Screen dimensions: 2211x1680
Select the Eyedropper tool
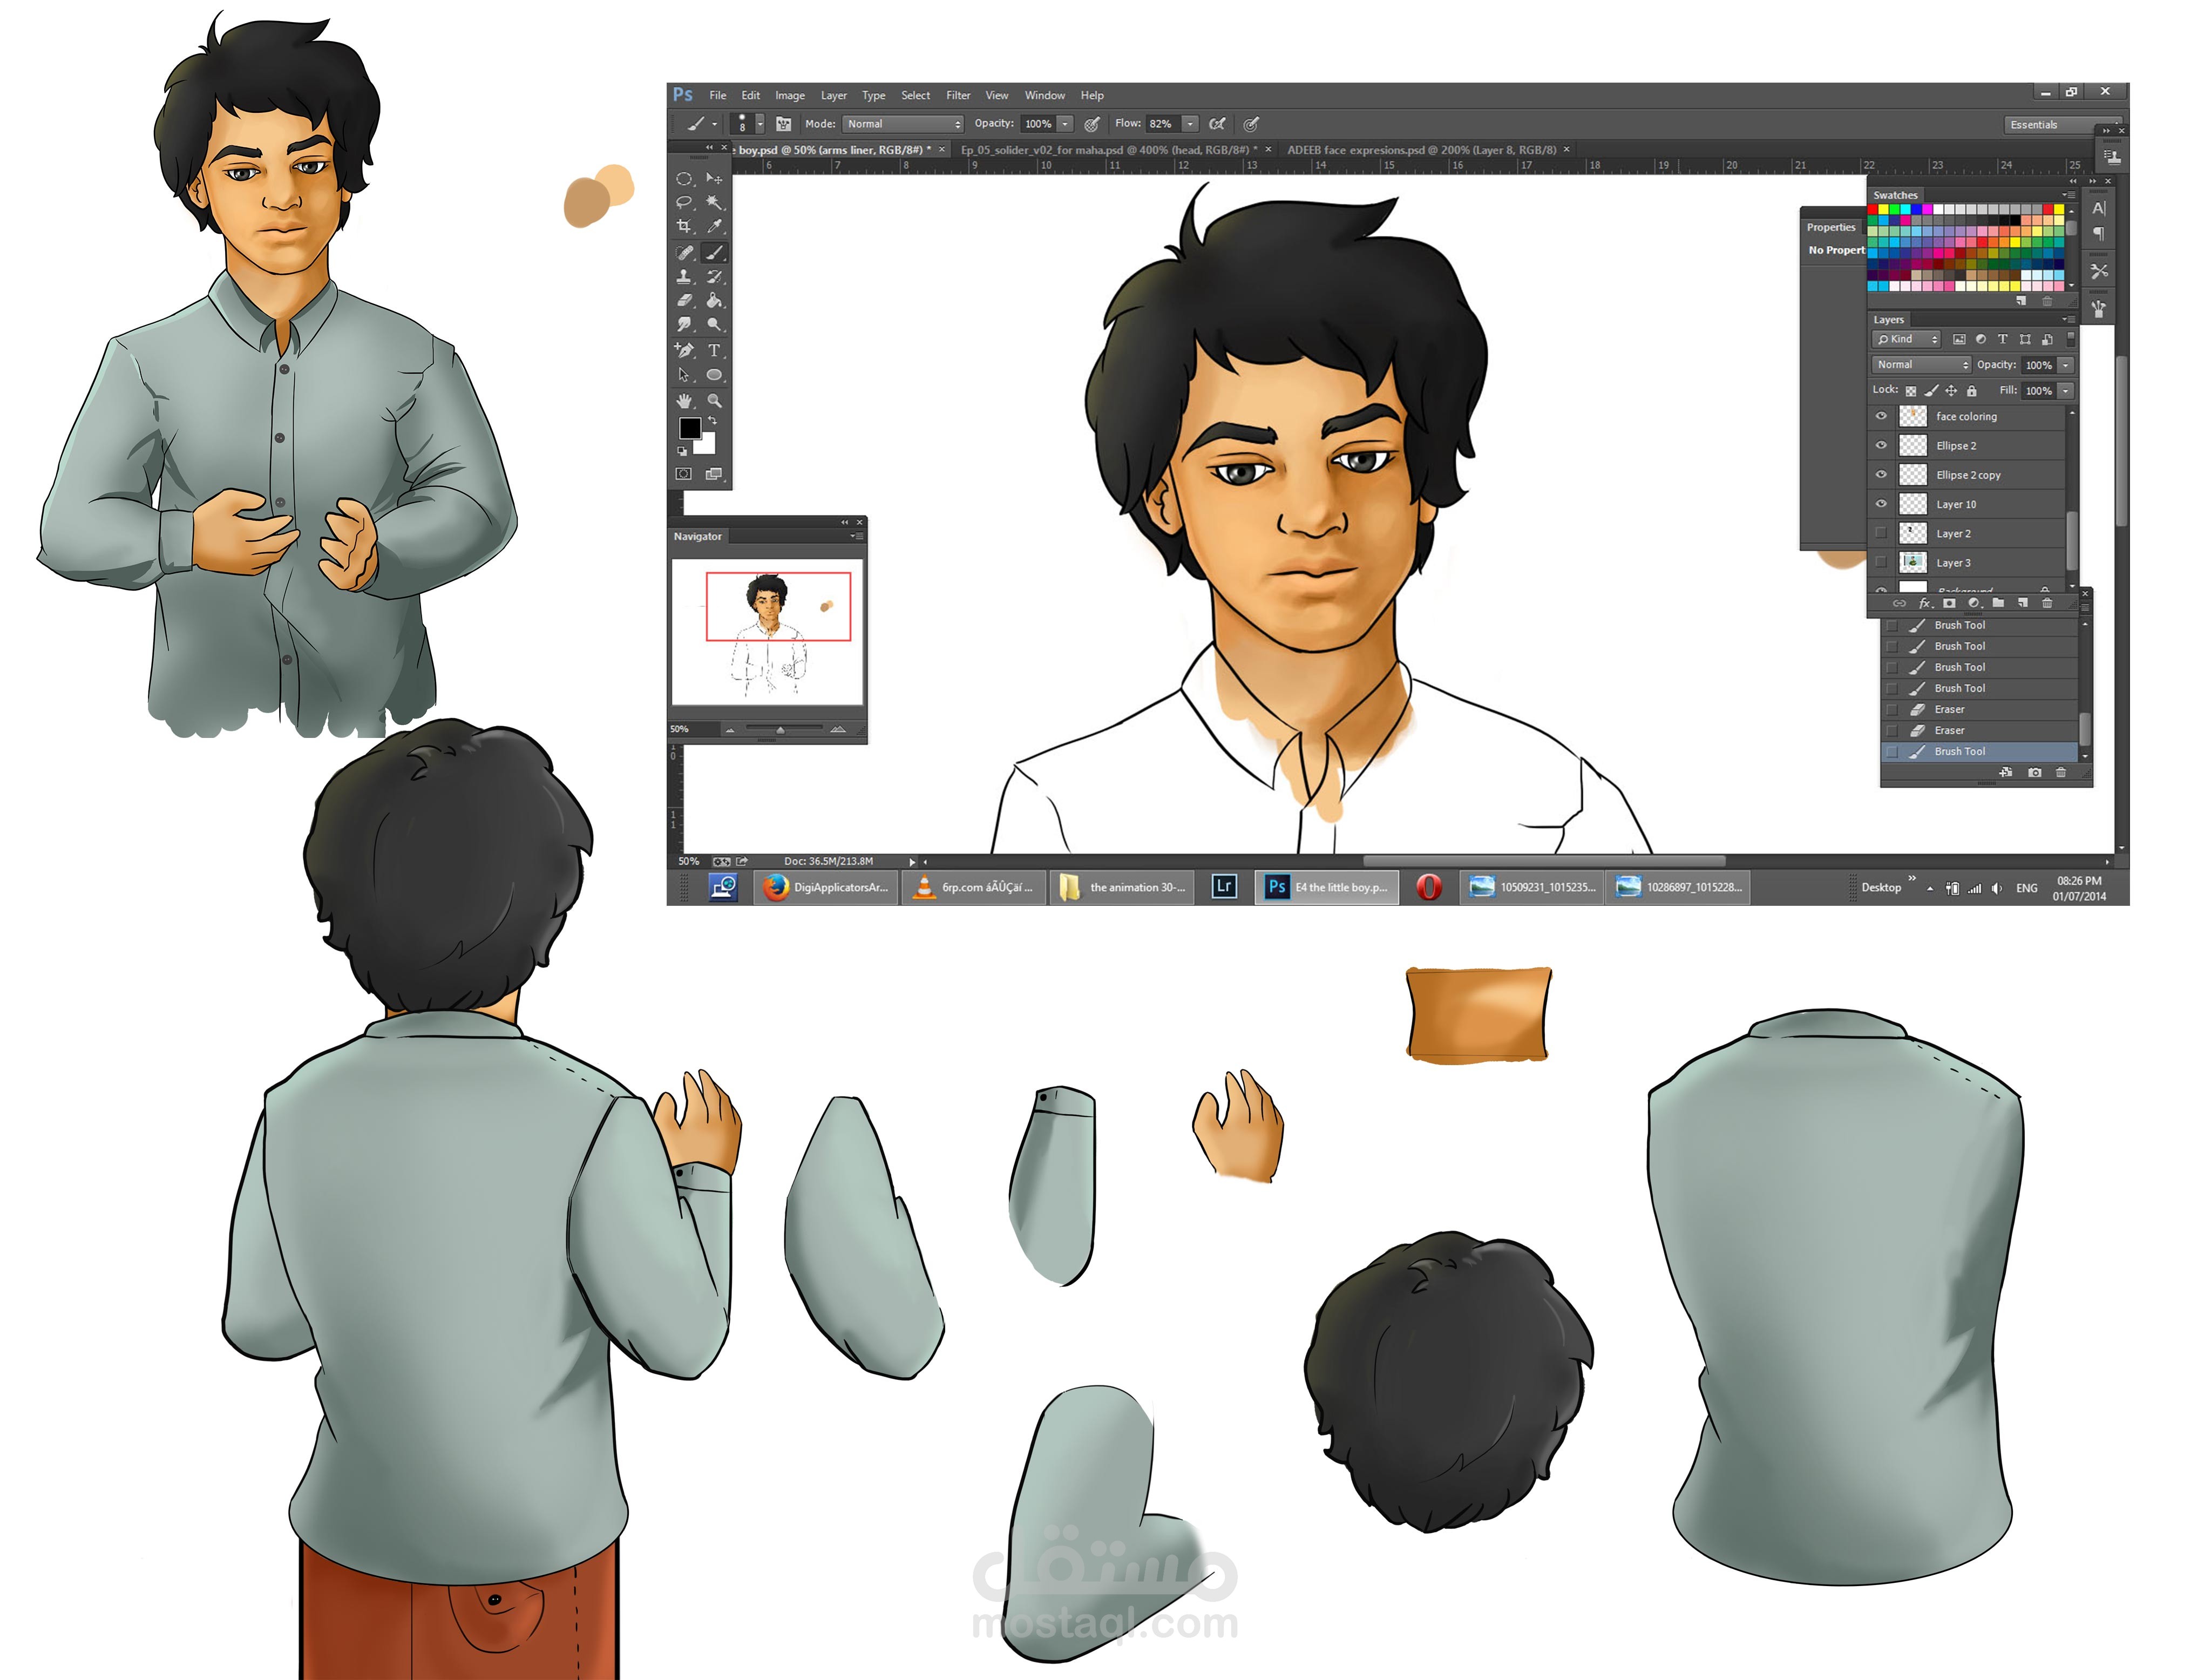(714, 227)
